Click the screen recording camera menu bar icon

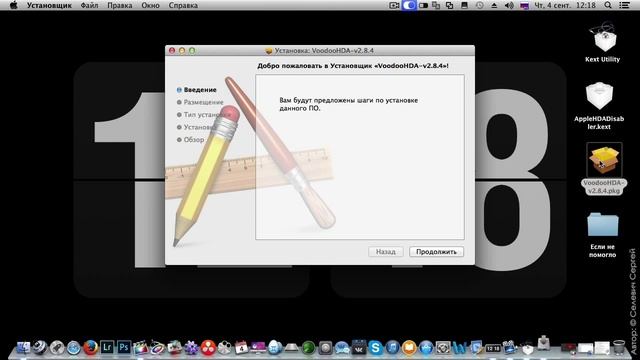[394, 5]
